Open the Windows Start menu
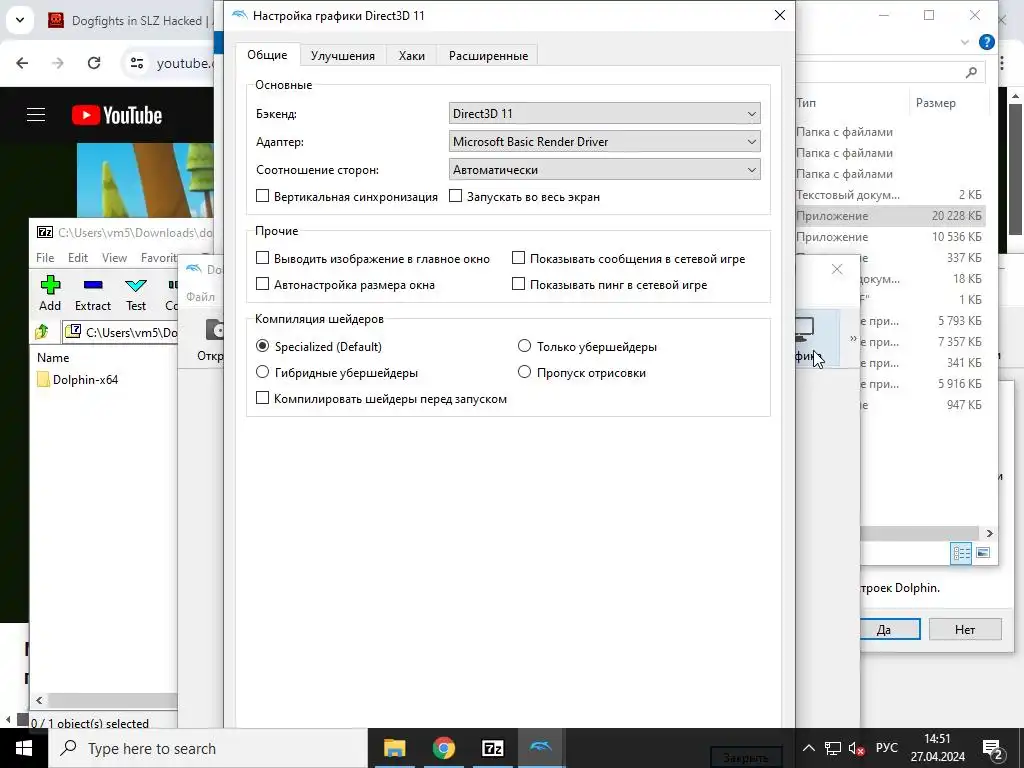Screen dimensions: 1024x768 24,748
